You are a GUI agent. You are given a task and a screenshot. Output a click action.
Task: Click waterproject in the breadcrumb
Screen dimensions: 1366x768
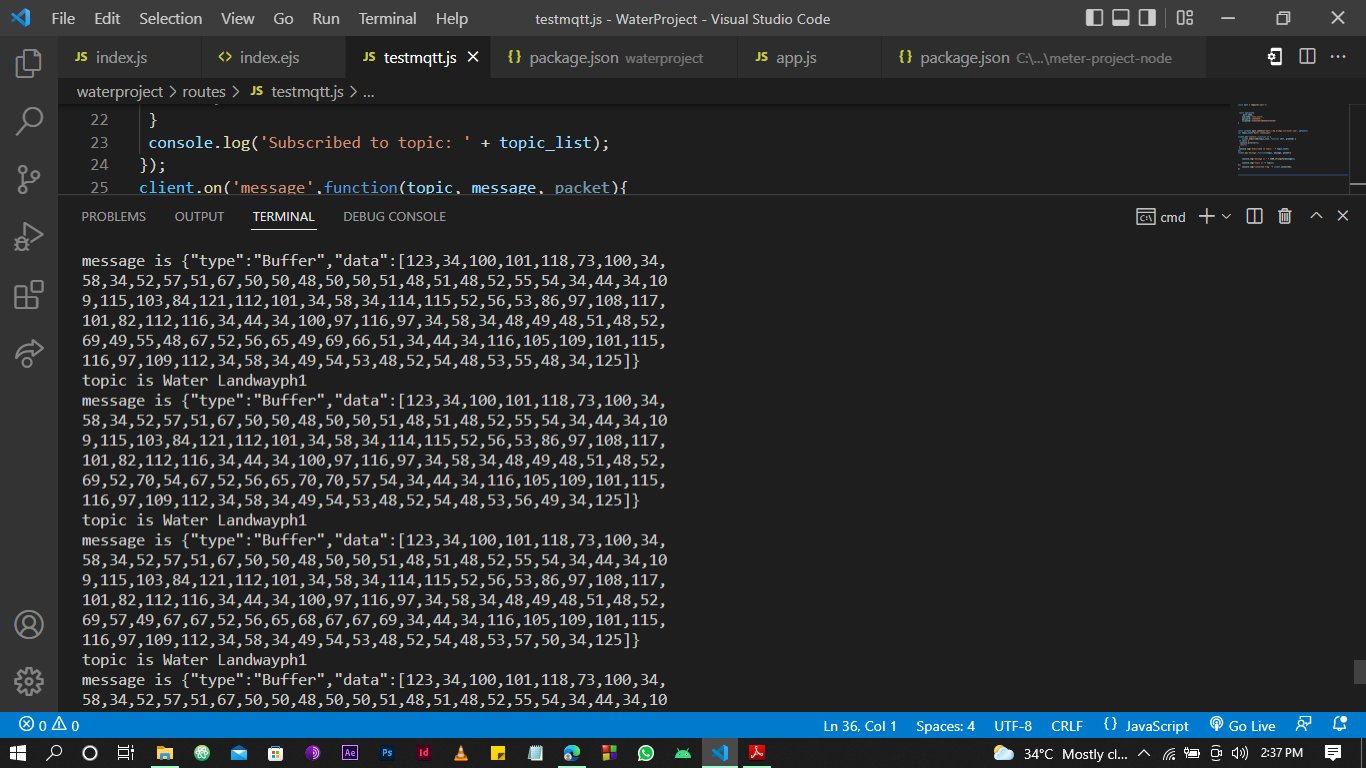[x=120, y=91]
